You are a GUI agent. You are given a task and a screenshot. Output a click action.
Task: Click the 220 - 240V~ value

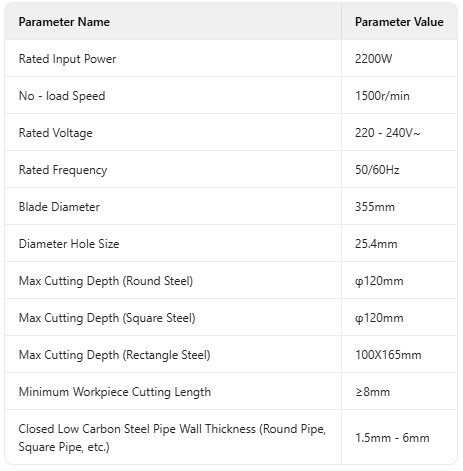387,133
